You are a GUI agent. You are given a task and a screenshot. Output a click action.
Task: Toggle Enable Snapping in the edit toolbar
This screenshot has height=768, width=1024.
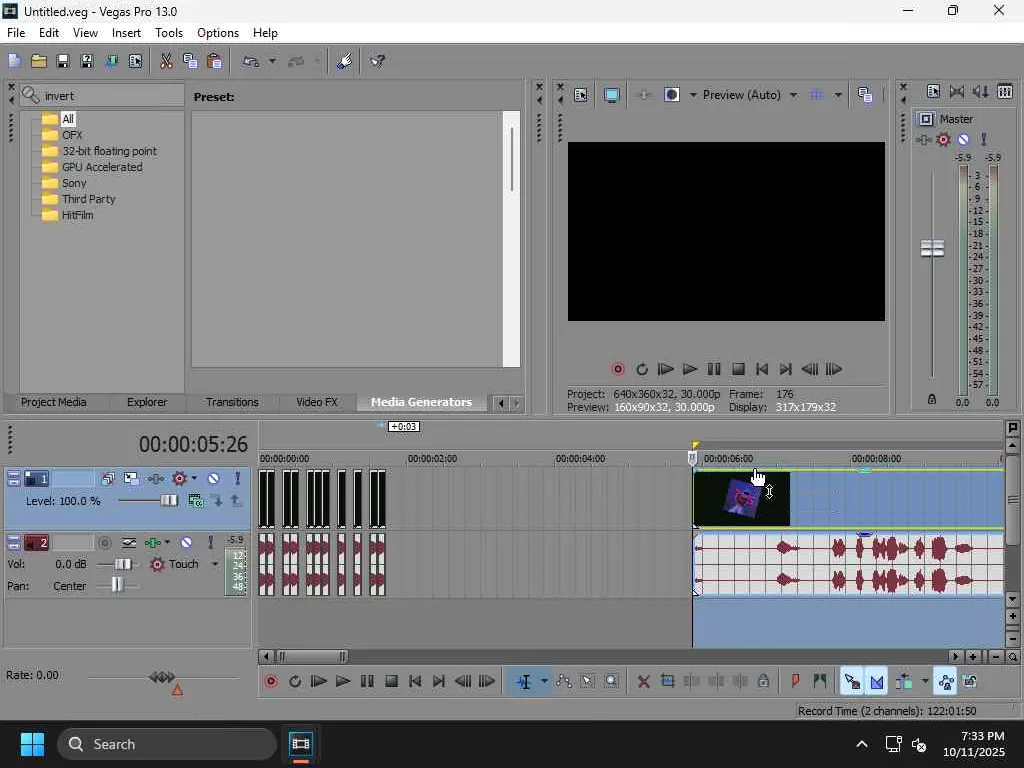pos(852,681)
